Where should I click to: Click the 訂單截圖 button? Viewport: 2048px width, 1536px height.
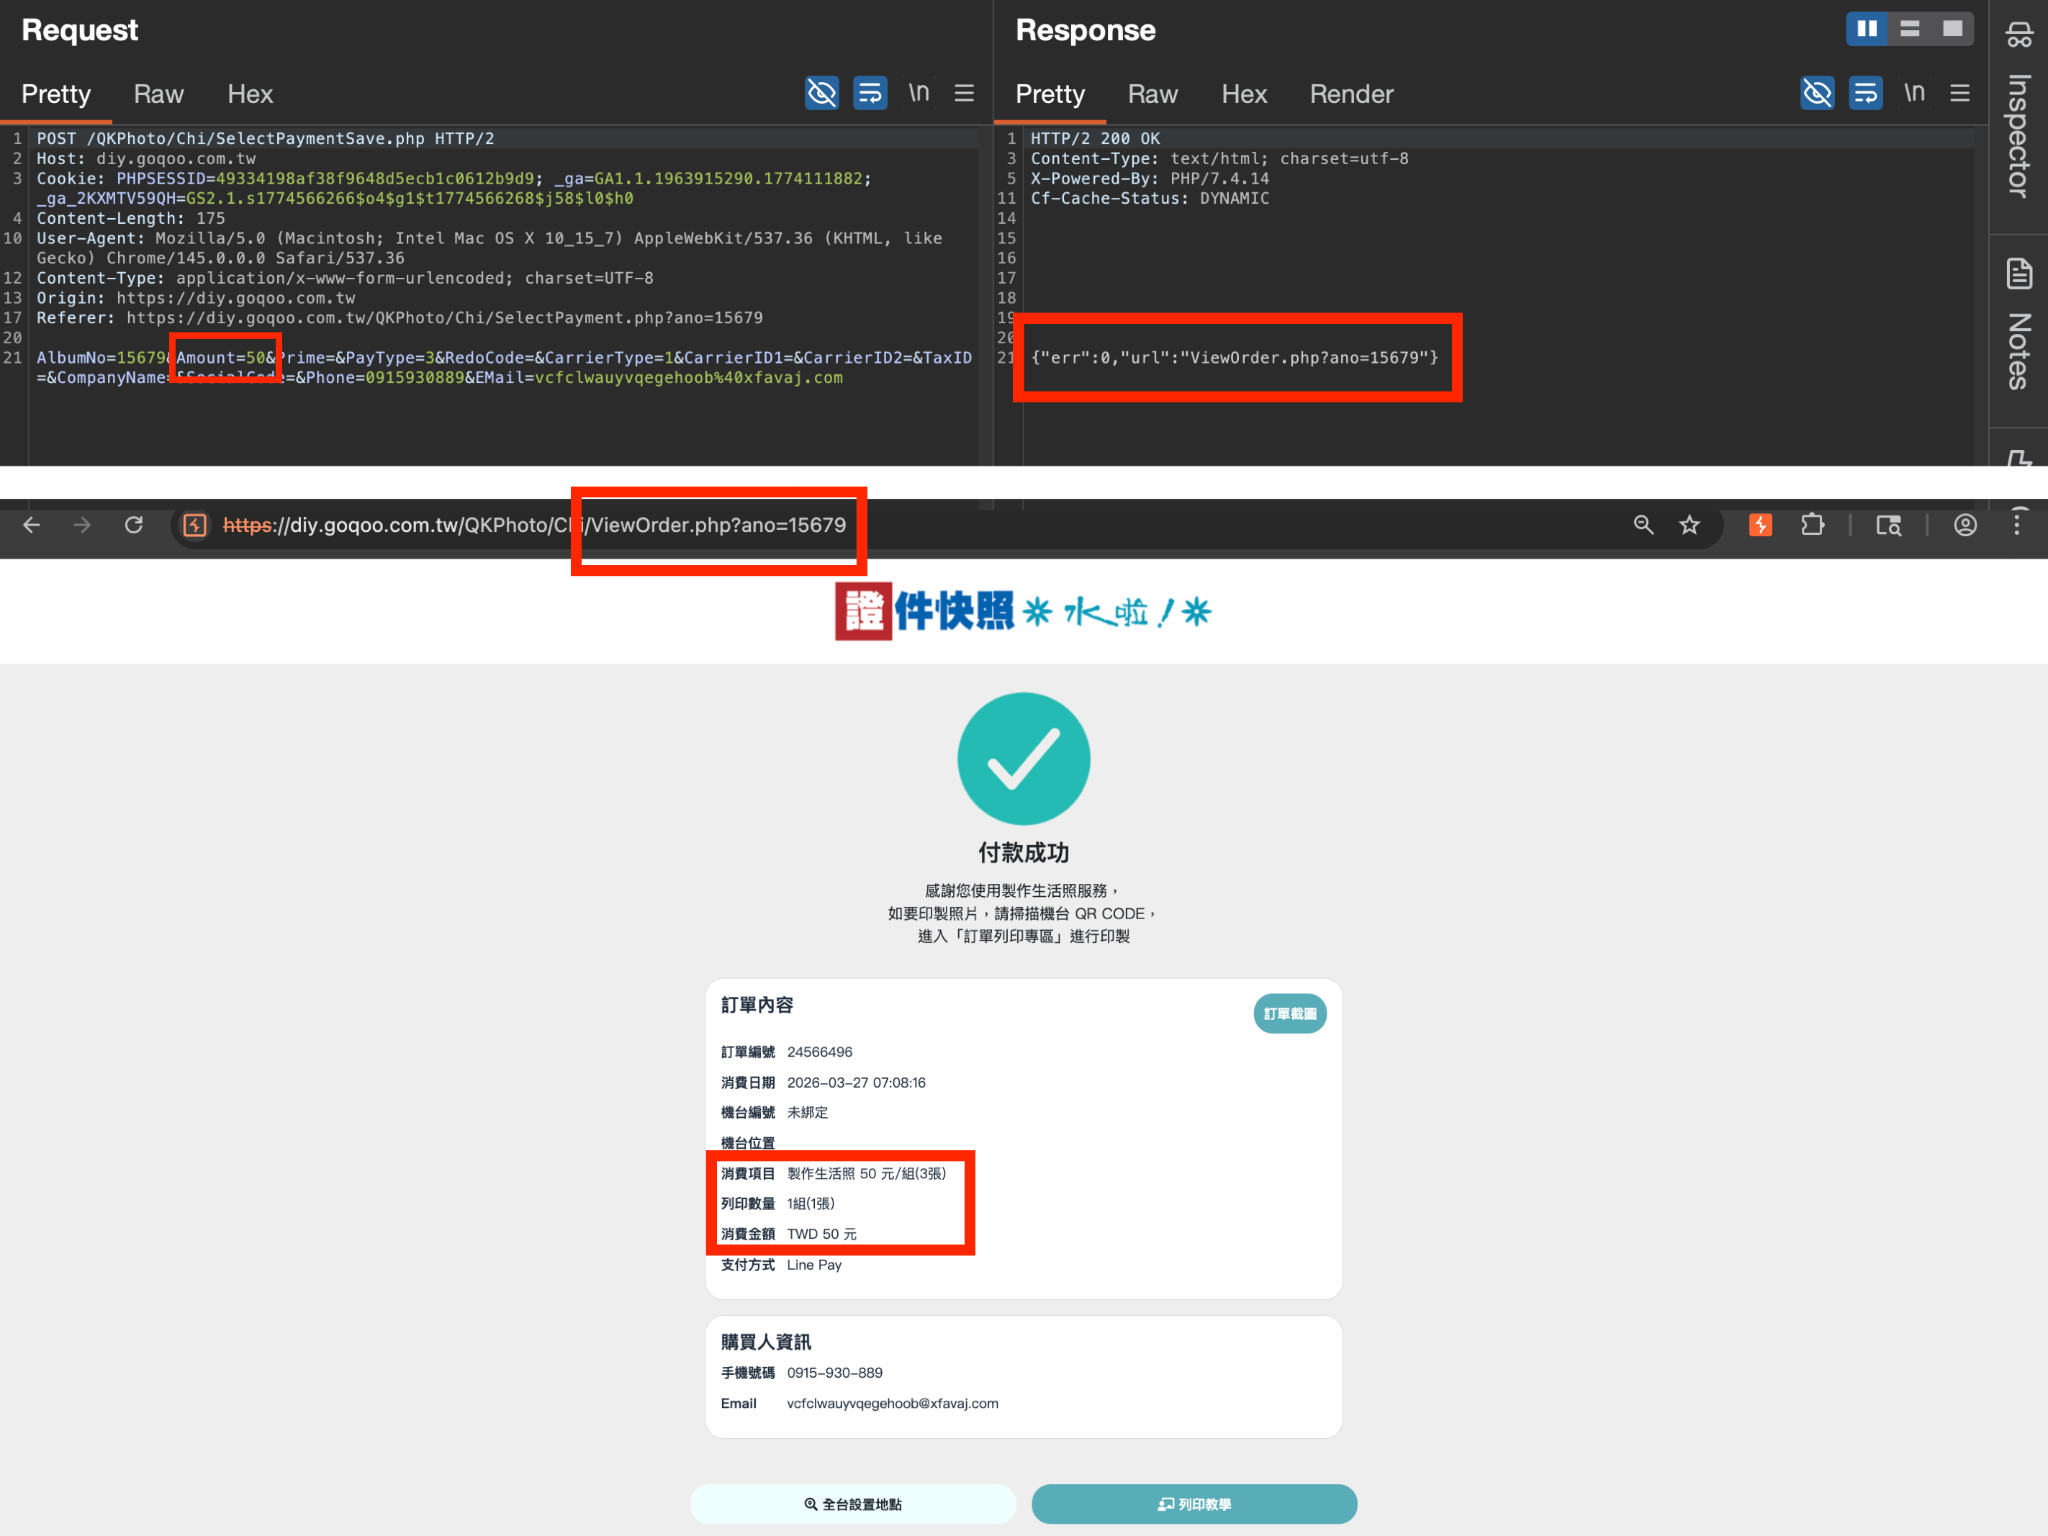coord(1290,1013)
